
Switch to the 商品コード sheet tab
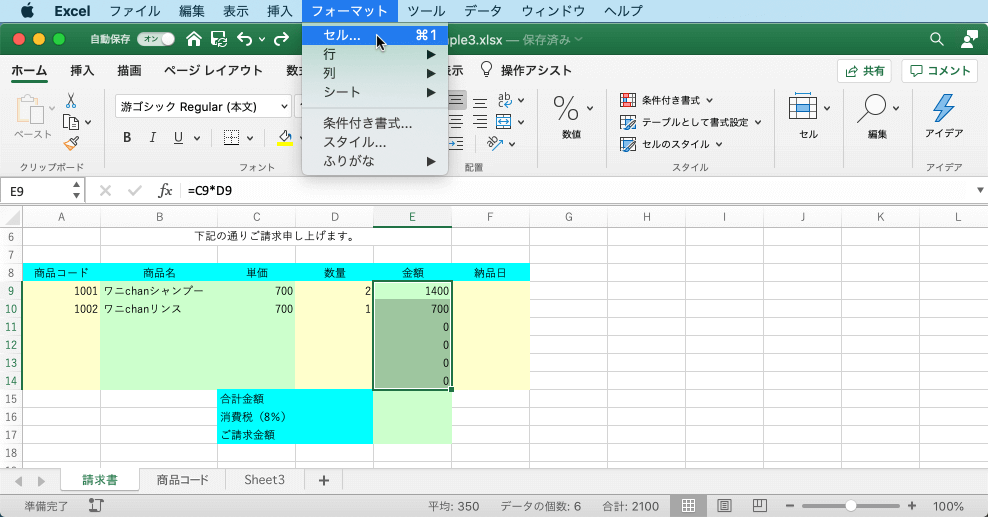(182, 480)
